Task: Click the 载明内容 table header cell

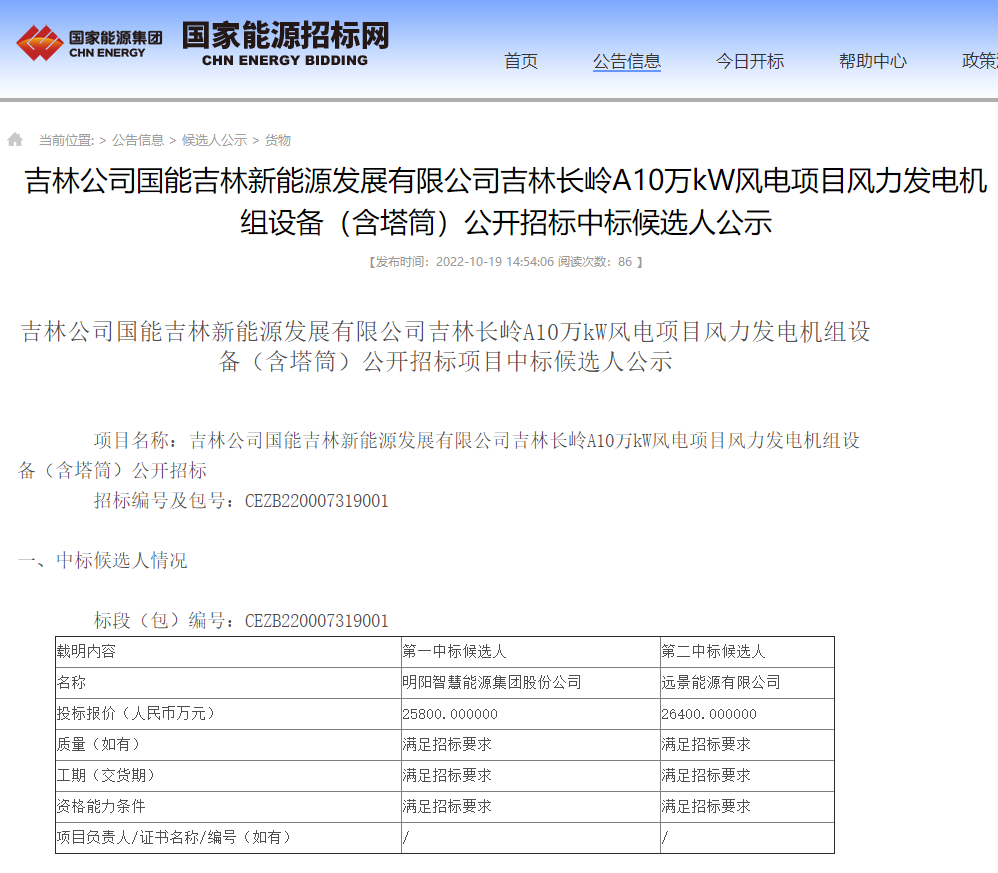Action: [228, 652]
